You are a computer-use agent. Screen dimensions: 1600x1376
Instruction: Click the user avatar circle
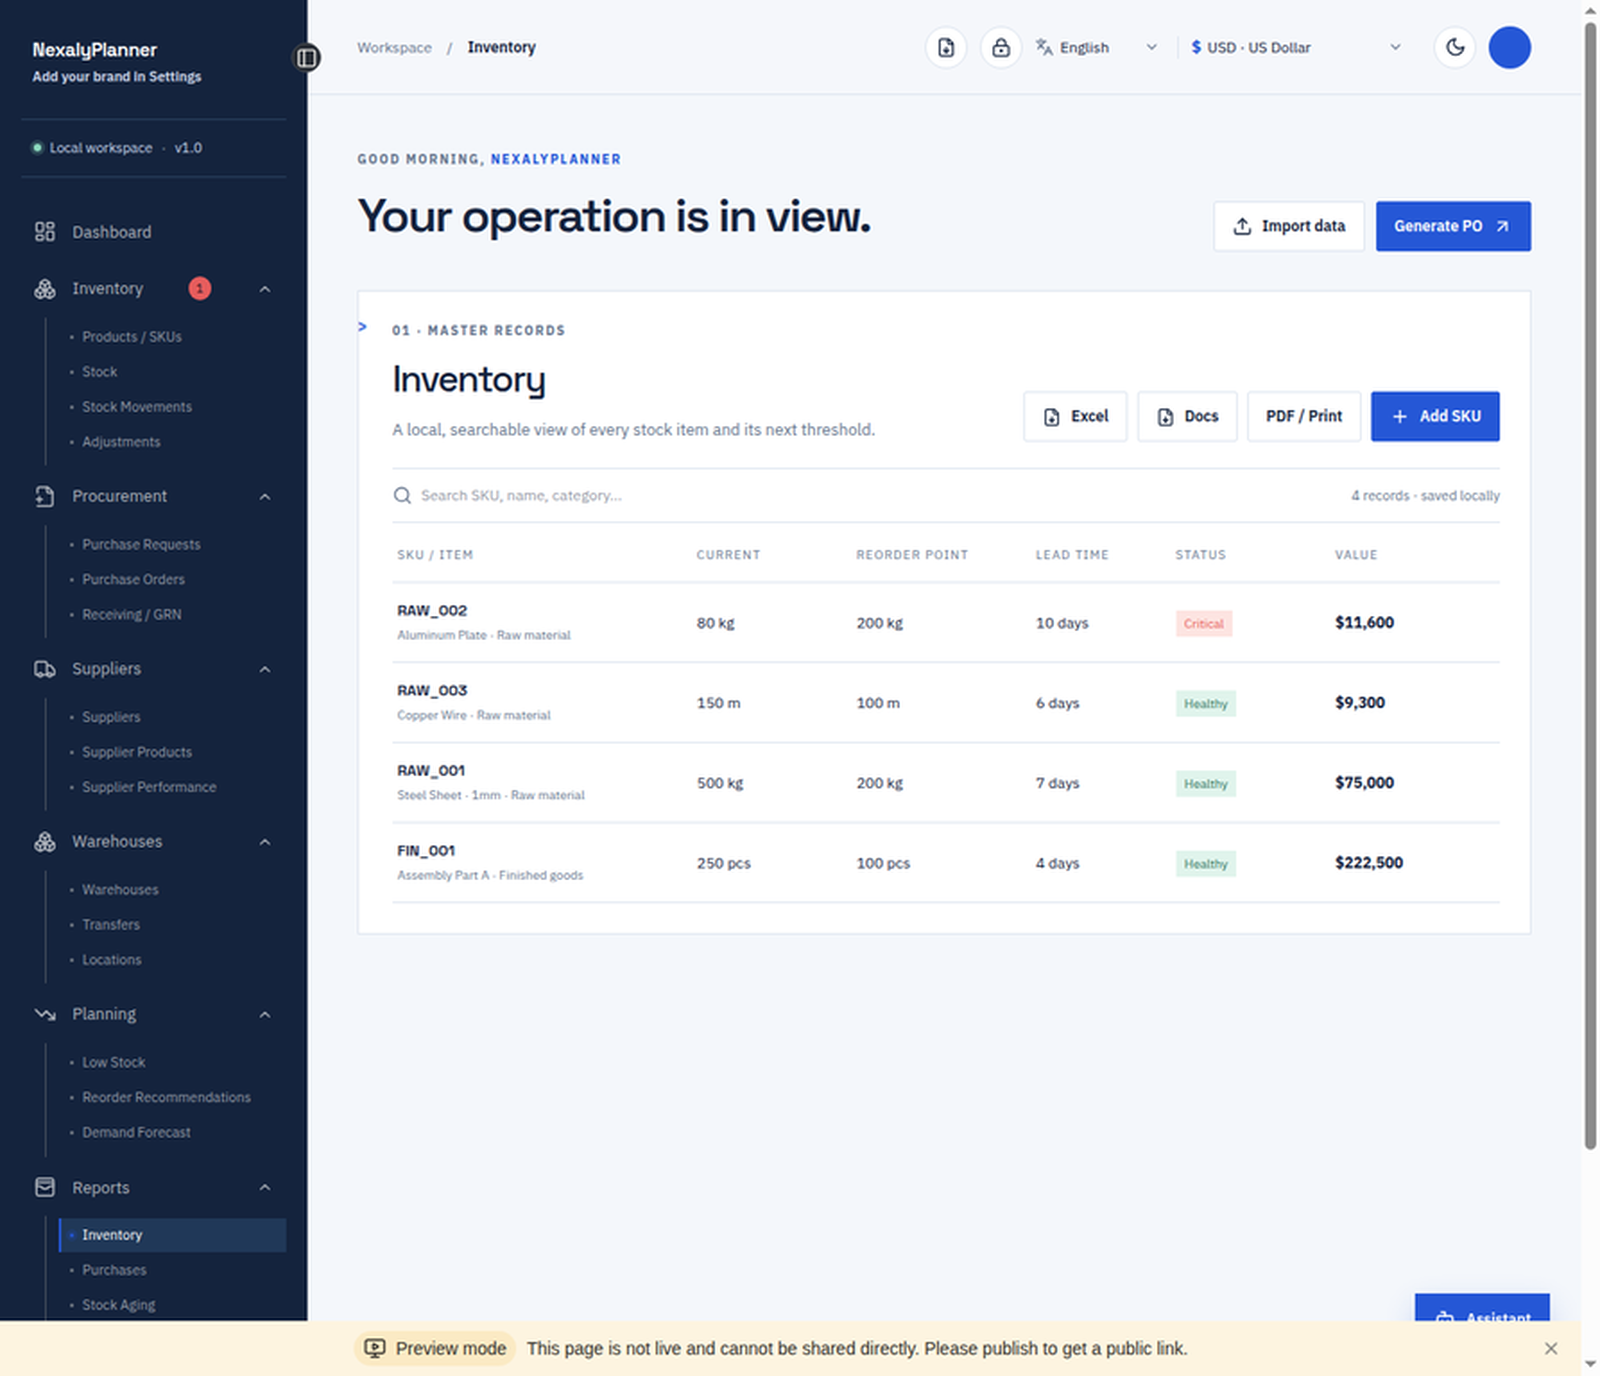[x=1509, y=48]
